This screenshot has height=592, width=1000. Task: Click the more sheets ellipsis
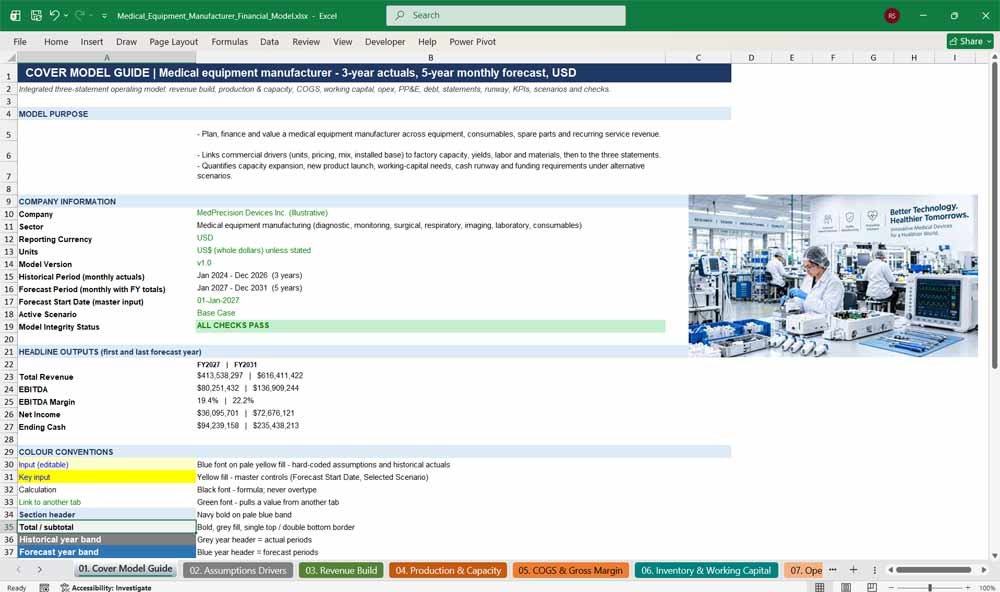click(x=832, y=570)
